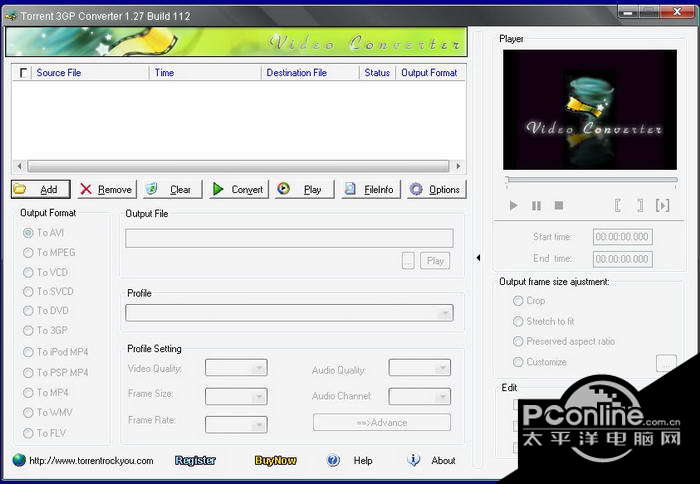Click the Clear recycle icon
The image size is (700, 484).
pyautogui.click(x=152, y=188)
